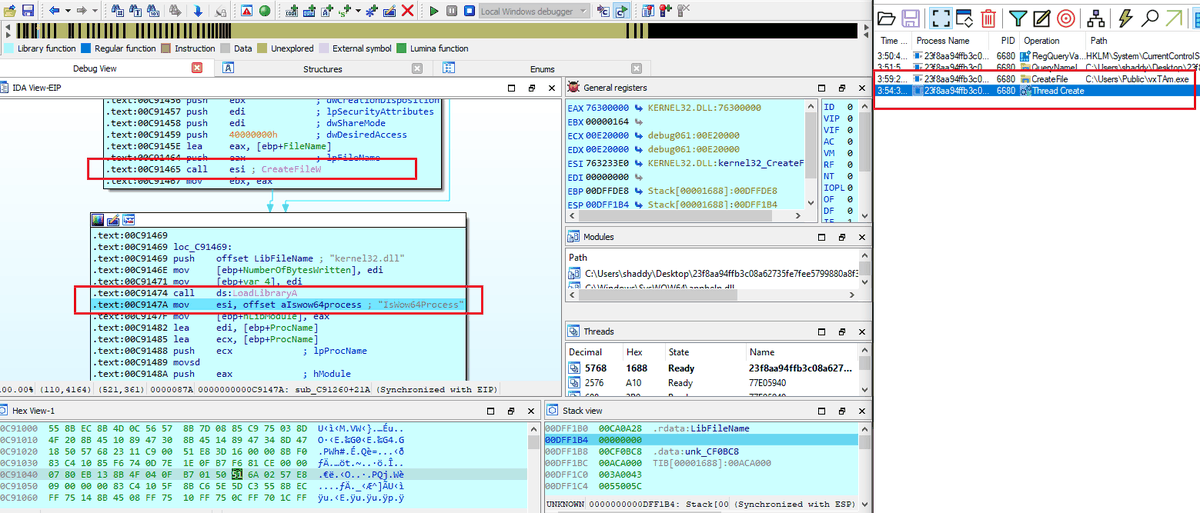Screen dimensions: 1200x513
Task: Switch to the Enums tab
Action: (x=543, y=68)
